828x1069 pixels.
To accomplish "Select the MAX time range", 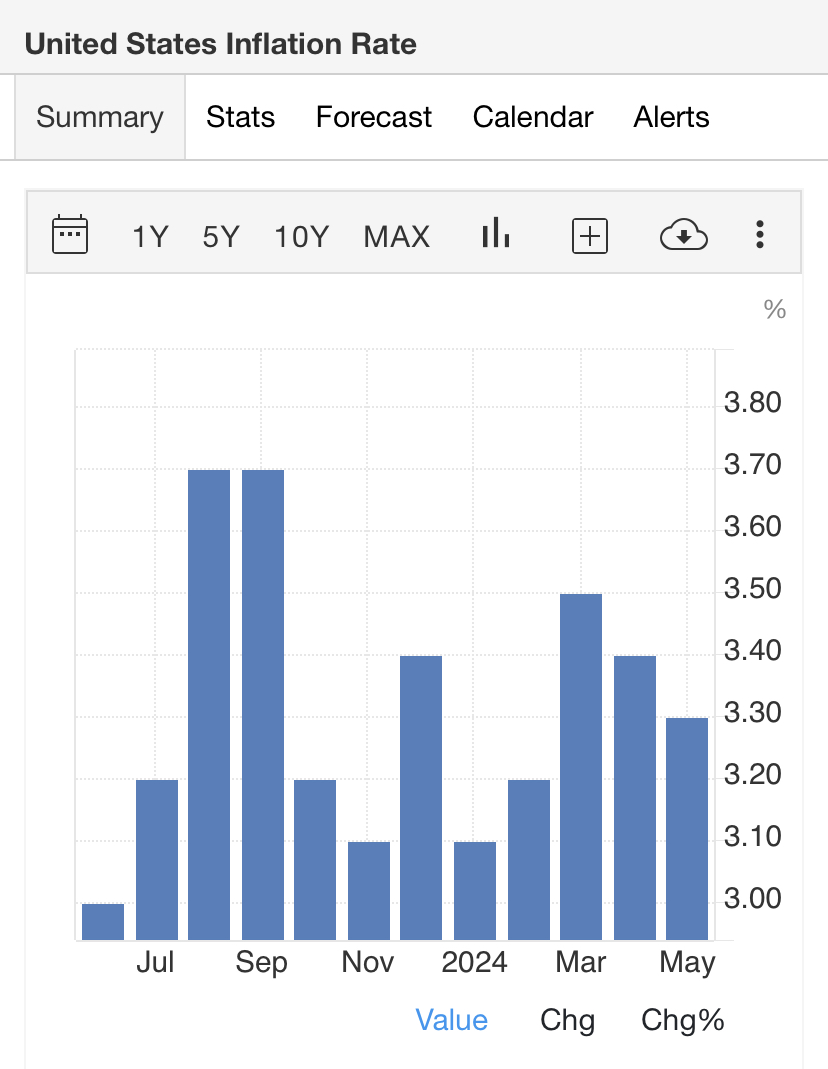I will click(397, 237).
